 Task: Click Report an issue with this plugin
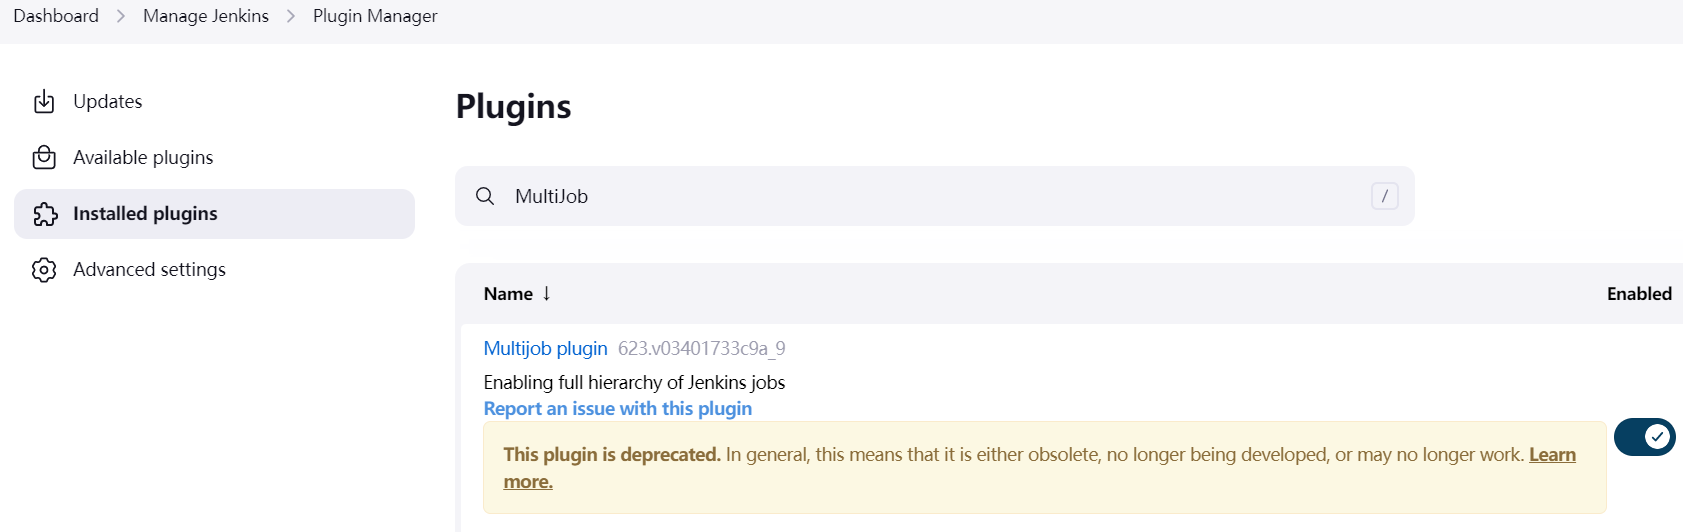[617, 408]
